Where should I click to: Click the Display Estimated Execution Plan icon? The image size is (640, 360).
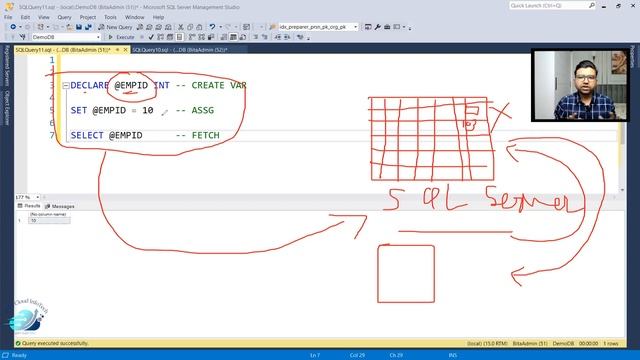(x=160, y=37)
